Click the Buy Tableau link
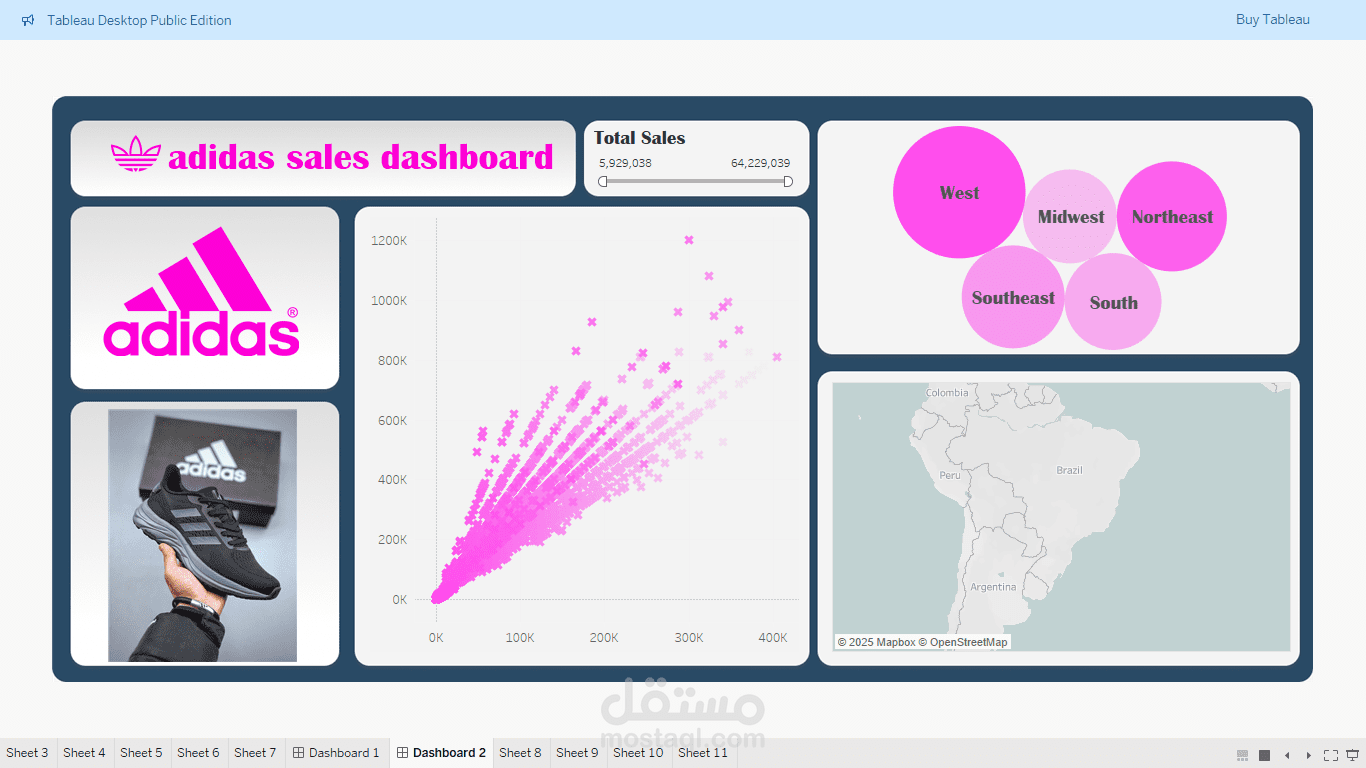Screen dimensions: 1366x768 pyautogui.click(x=1272, y=20)
